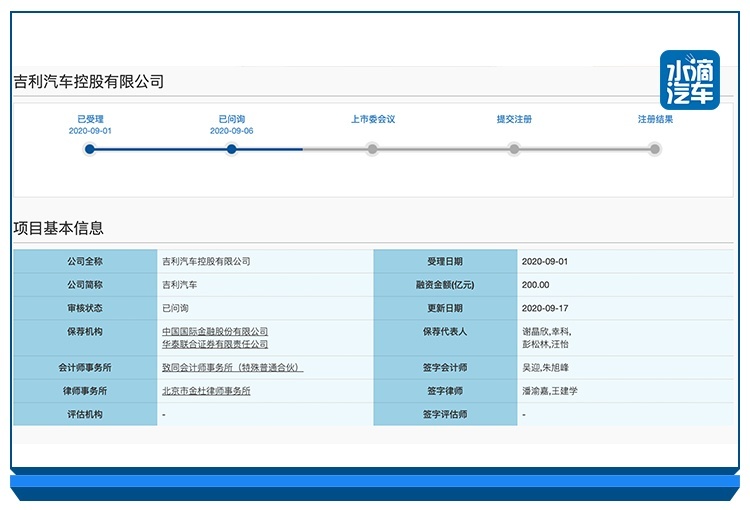Open the 北京市金杜律师事务所 link

coord(206,391)
